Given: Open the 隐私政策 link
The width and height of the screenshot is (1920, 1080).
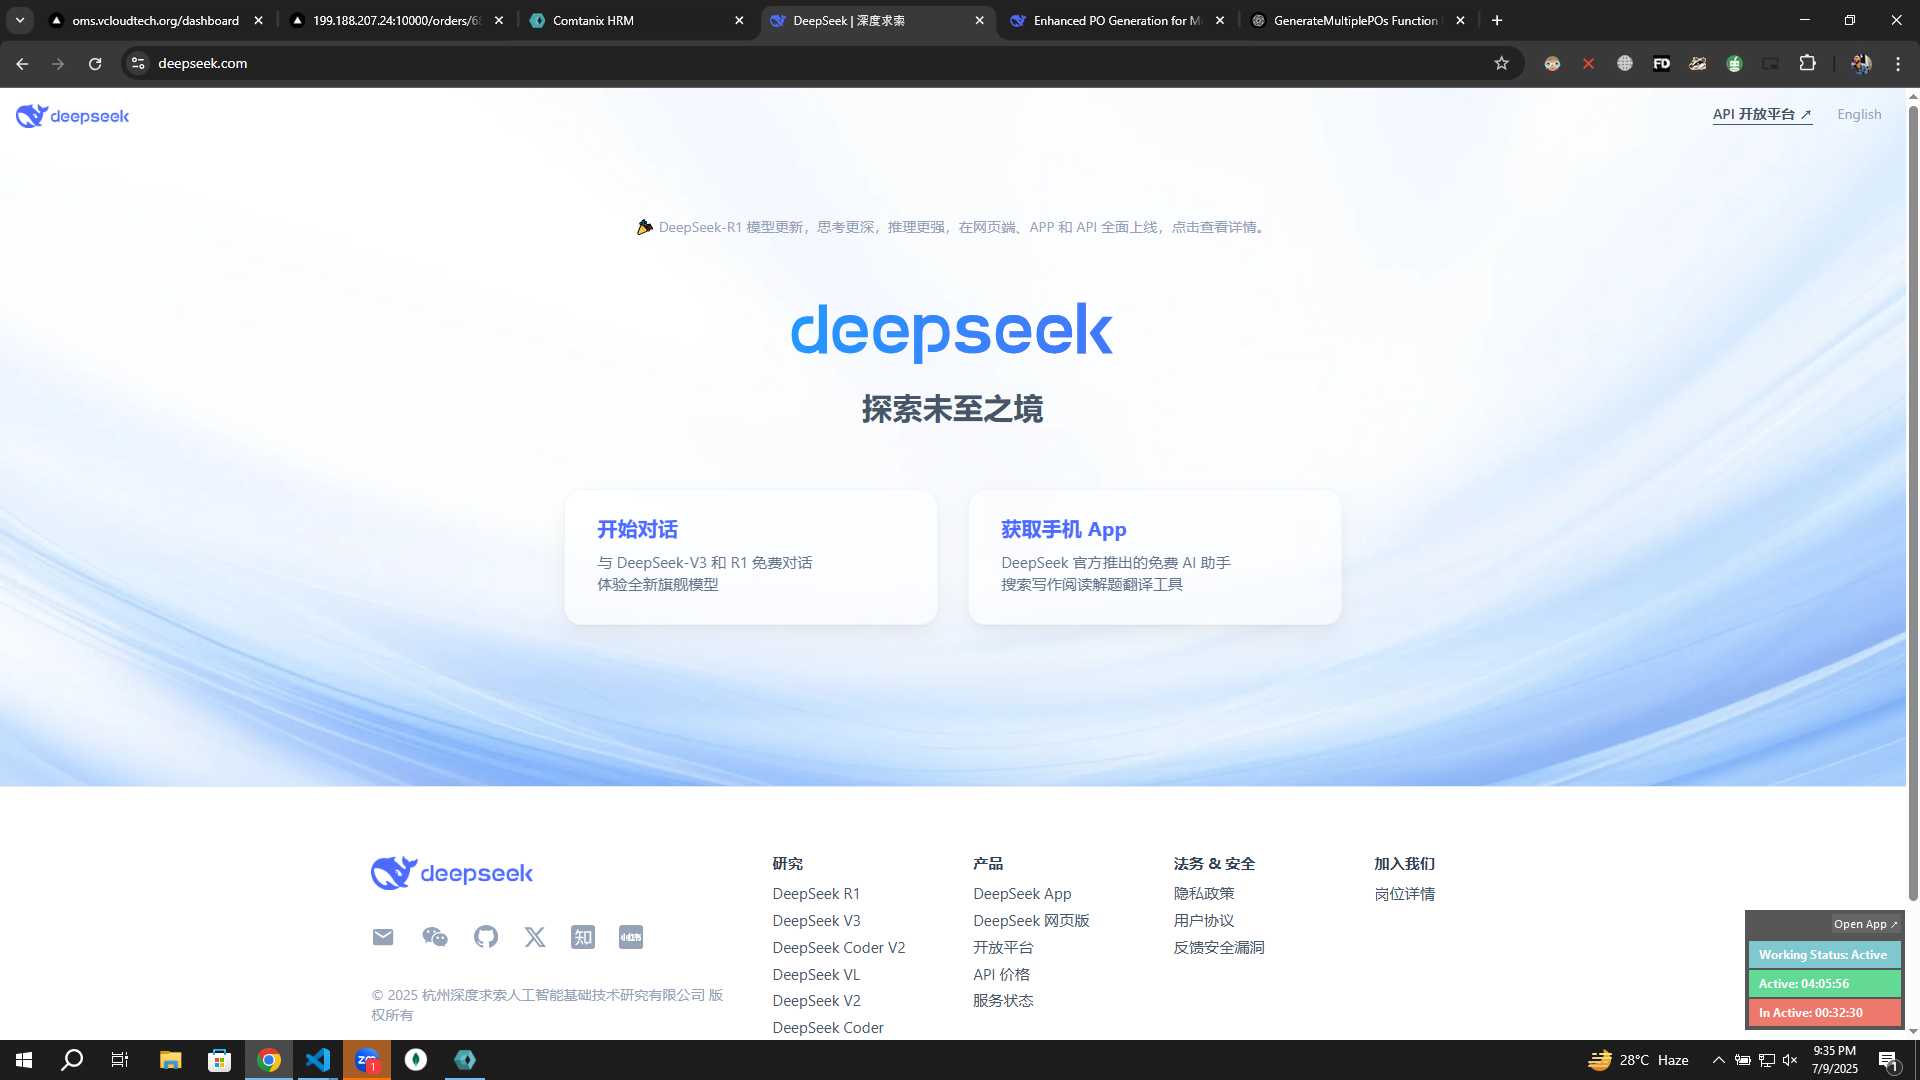Looking at the screenshot, I should [1204, 894].
